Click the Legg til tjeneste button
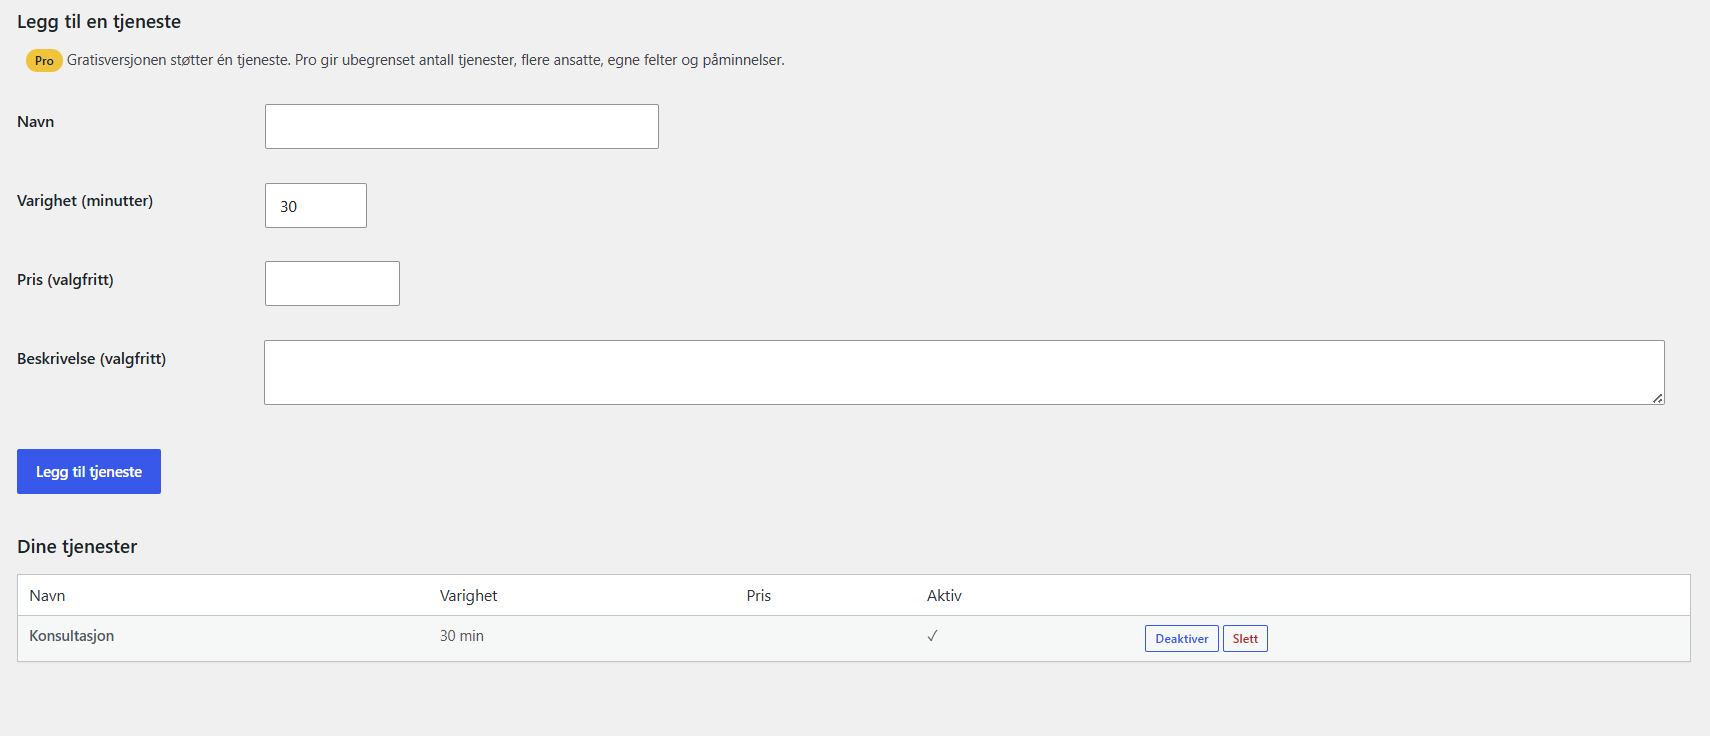Screen dimensions: 1710x736 [89, 471]
